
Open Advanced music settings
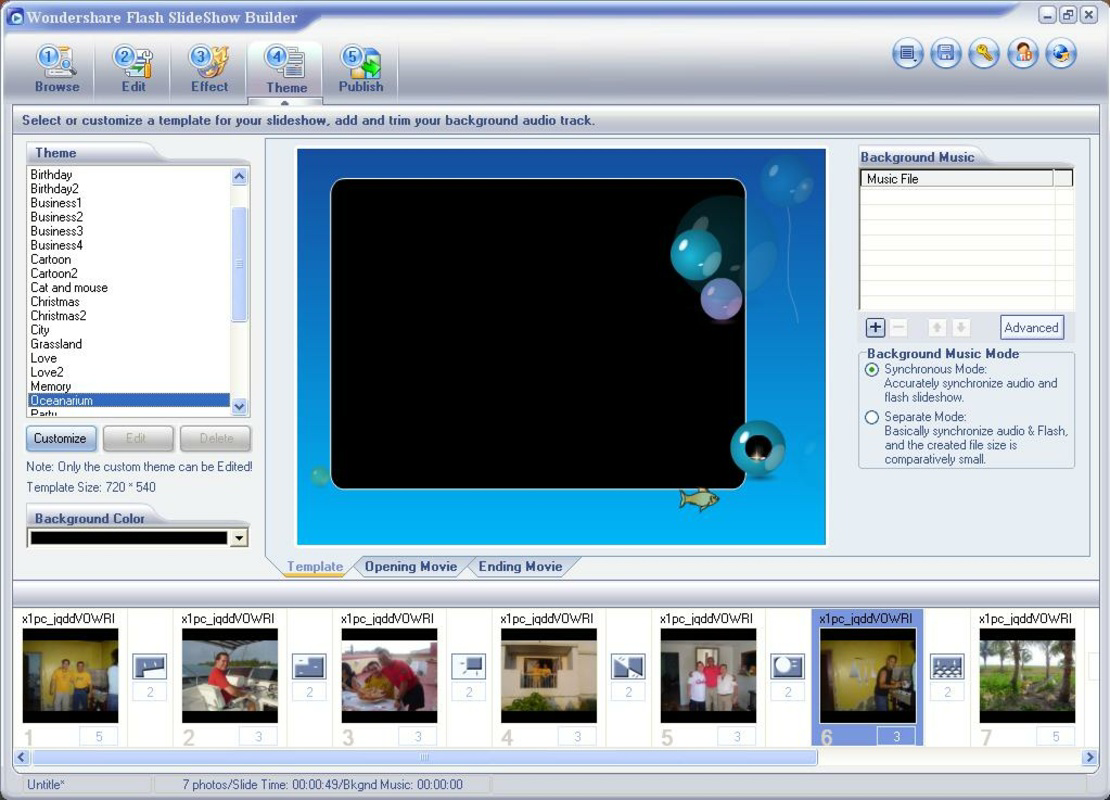(1031, 327)
